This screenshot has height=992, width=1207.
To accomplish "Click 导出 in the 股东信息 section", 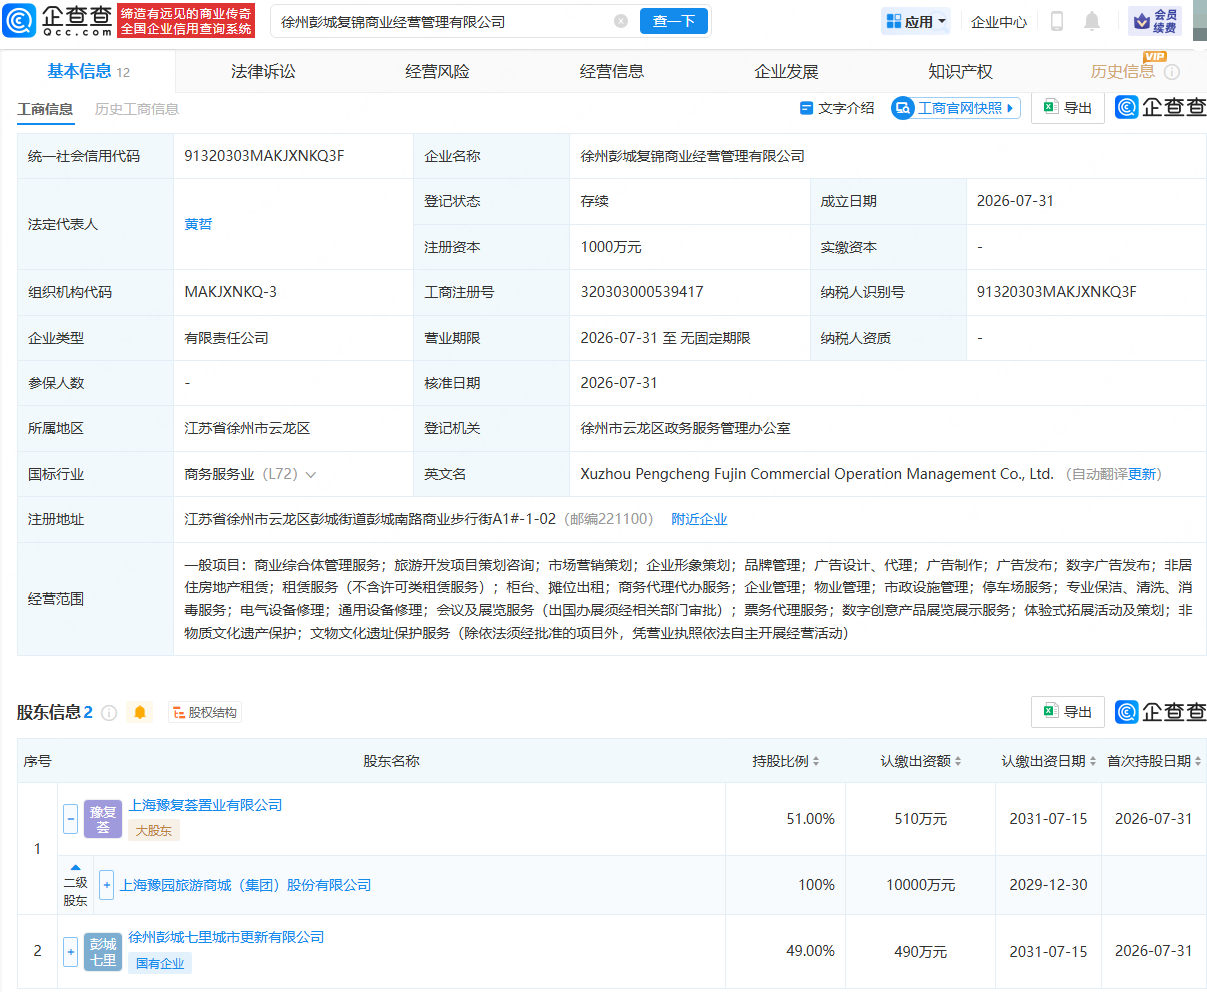I will coord(1068,712).
